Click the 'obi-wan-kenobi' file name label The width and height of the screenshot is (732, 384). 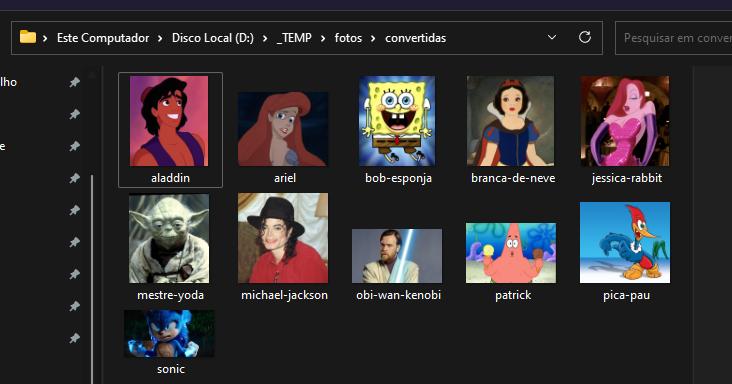pyautogui.click(x=398, y=295)
